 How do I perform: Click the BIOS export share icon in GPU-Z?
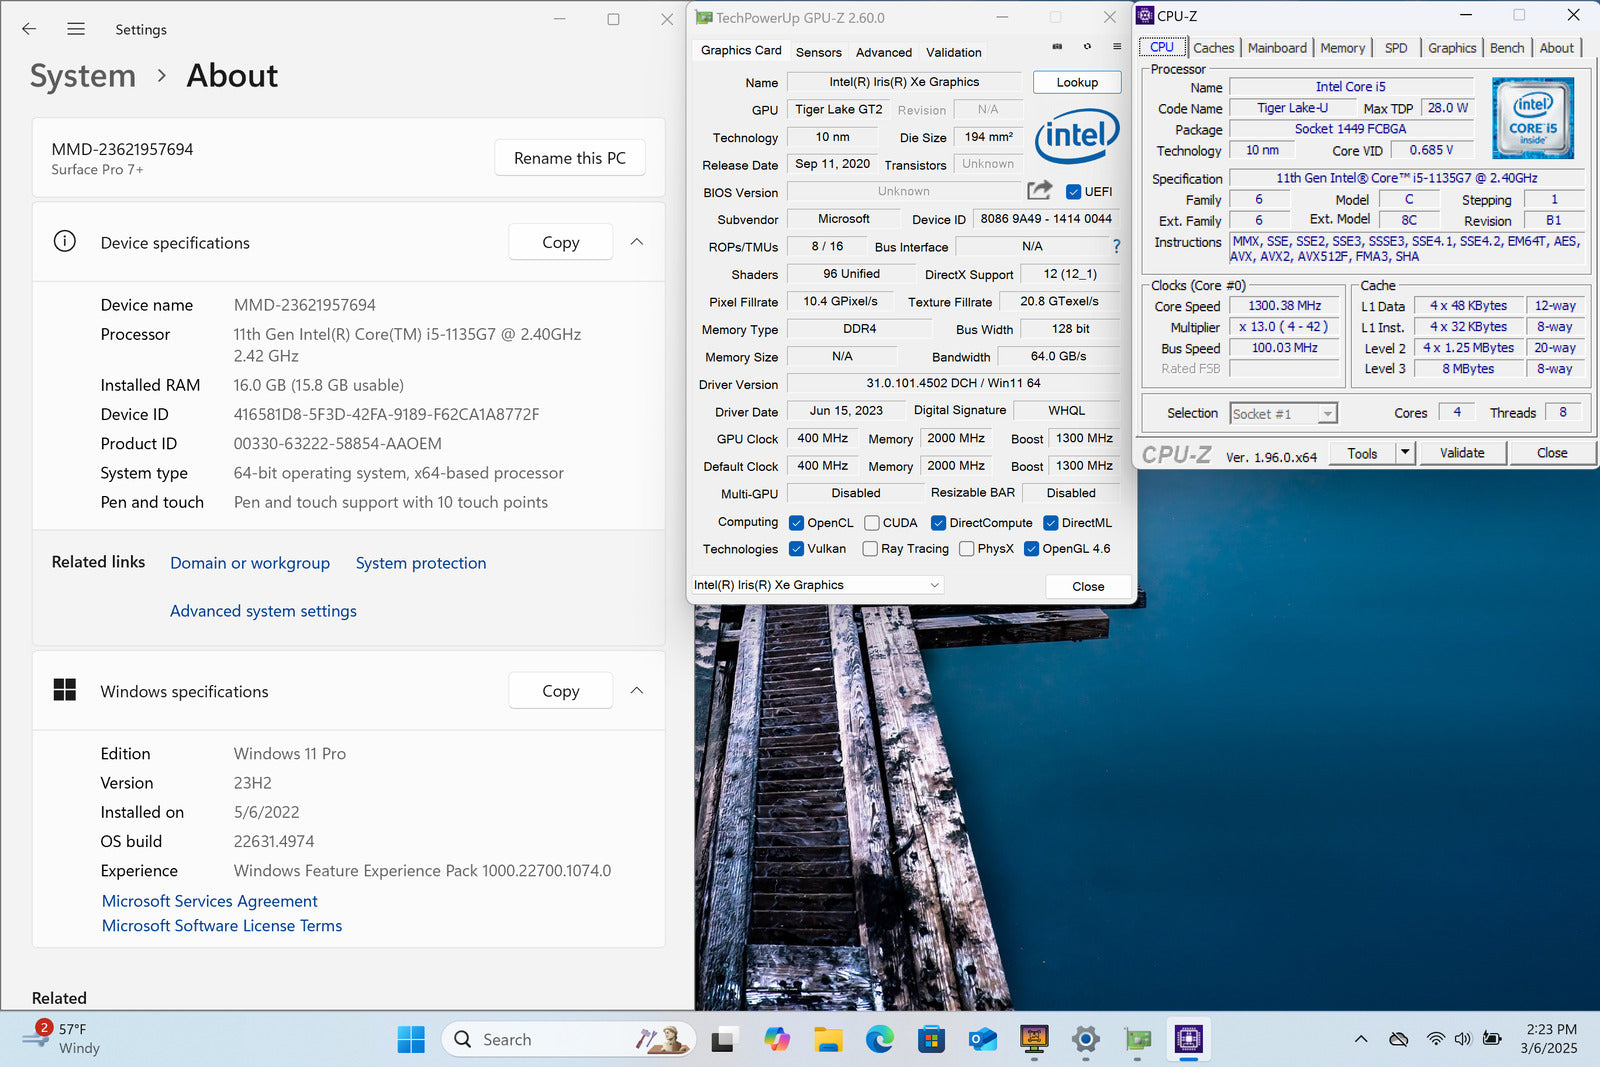click(x=1040, y=190)
